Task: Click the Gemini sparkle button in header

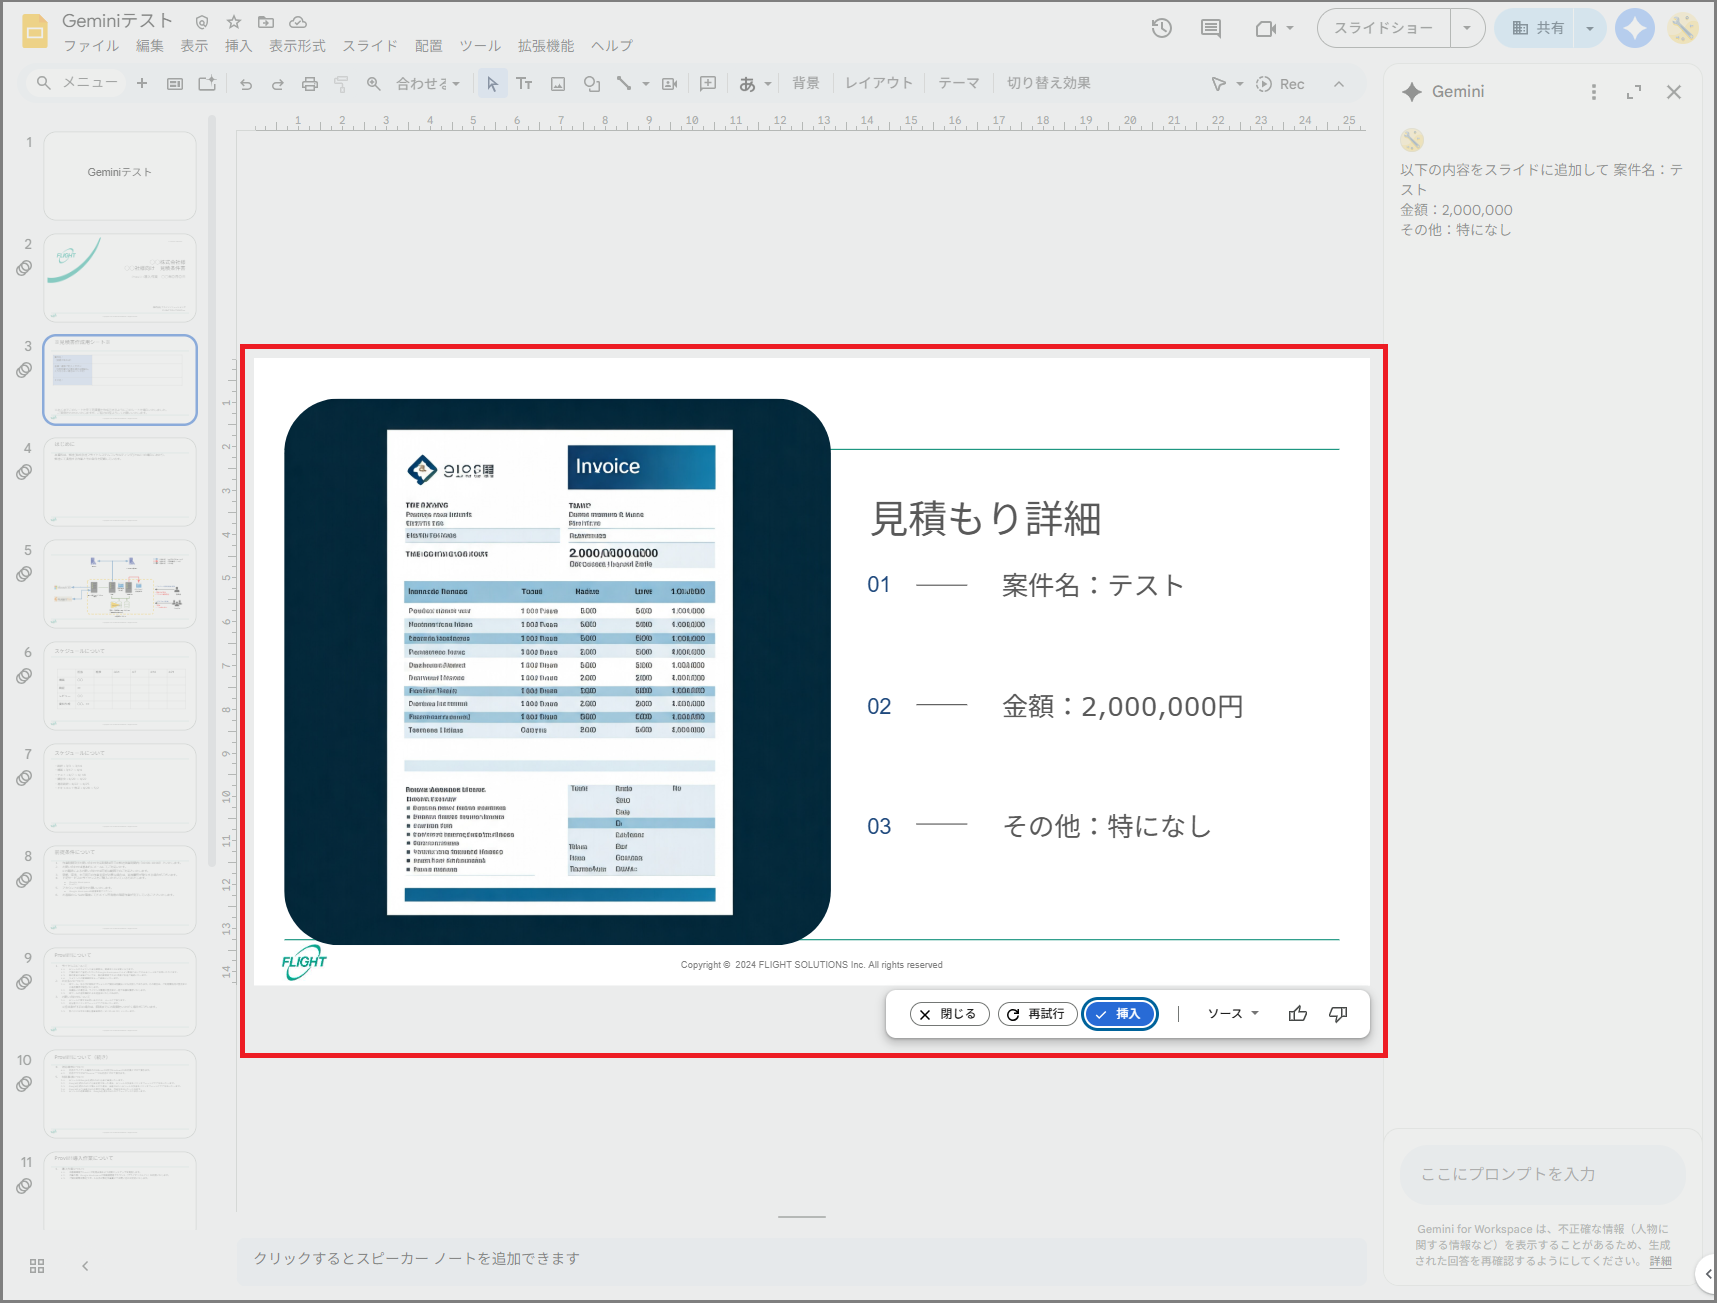Action: click(1635, 28)
